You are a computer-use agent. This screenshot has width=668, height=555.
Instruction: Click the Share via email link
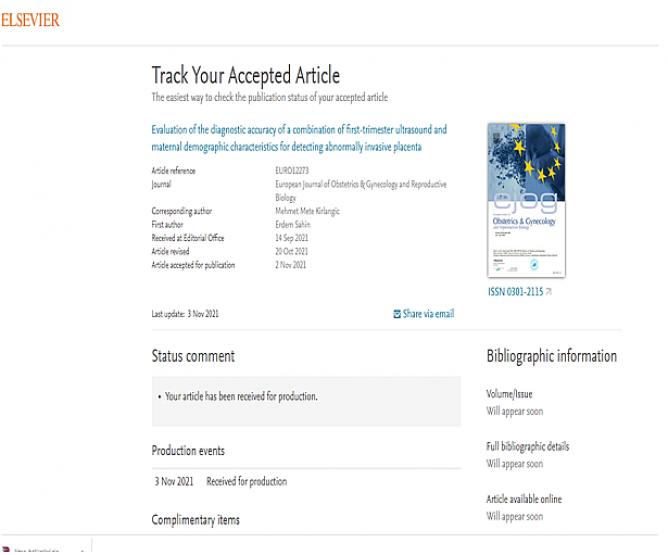click(x=428, y=314)
